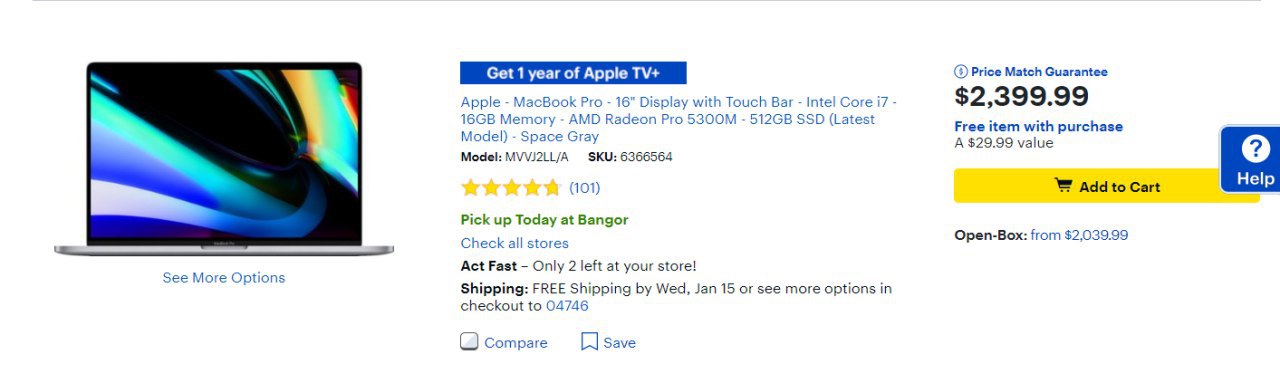Click the Price Match Guarantee dollar icon

tap(961, 72)
